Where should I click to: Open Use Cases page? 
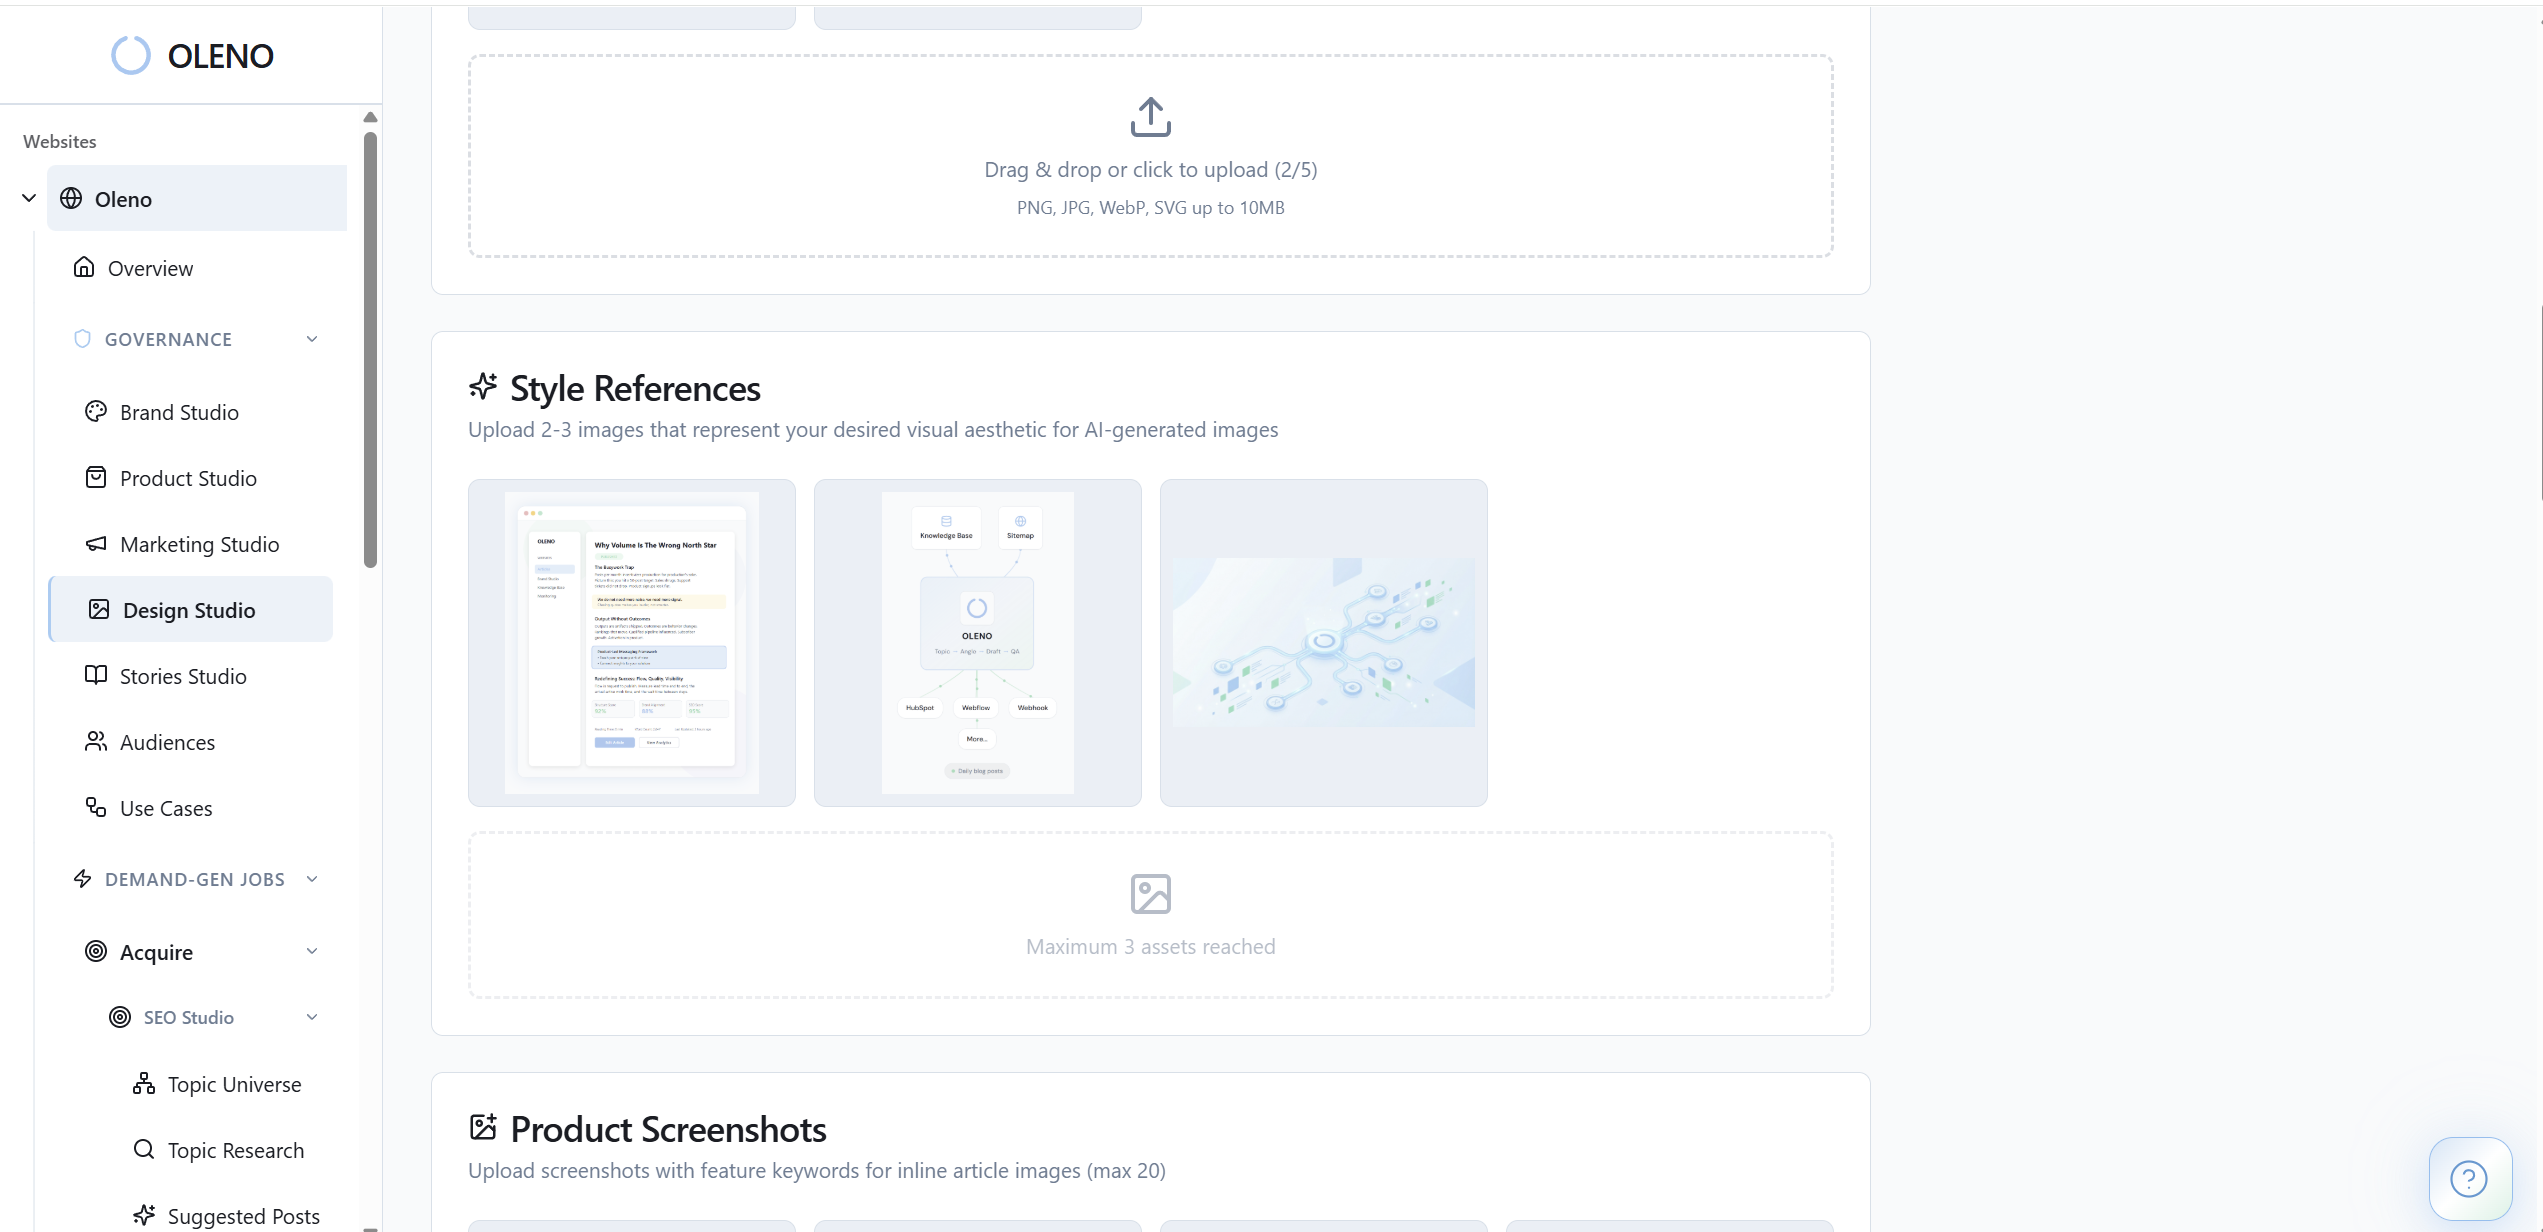click(x=166, y=808)
